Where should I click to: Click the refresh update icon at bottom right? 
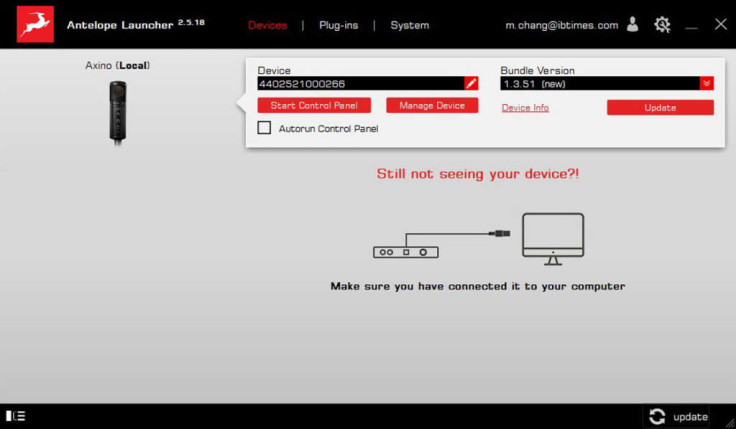pyautogui.click(x=657, y=416)
